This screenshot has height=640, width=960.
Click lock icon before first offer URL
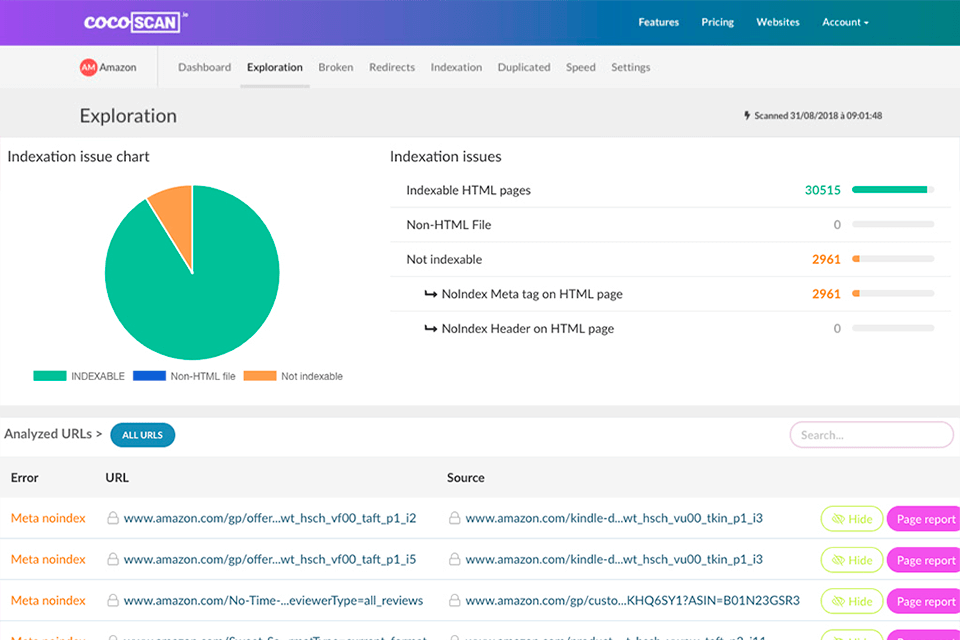click(113, 518)
